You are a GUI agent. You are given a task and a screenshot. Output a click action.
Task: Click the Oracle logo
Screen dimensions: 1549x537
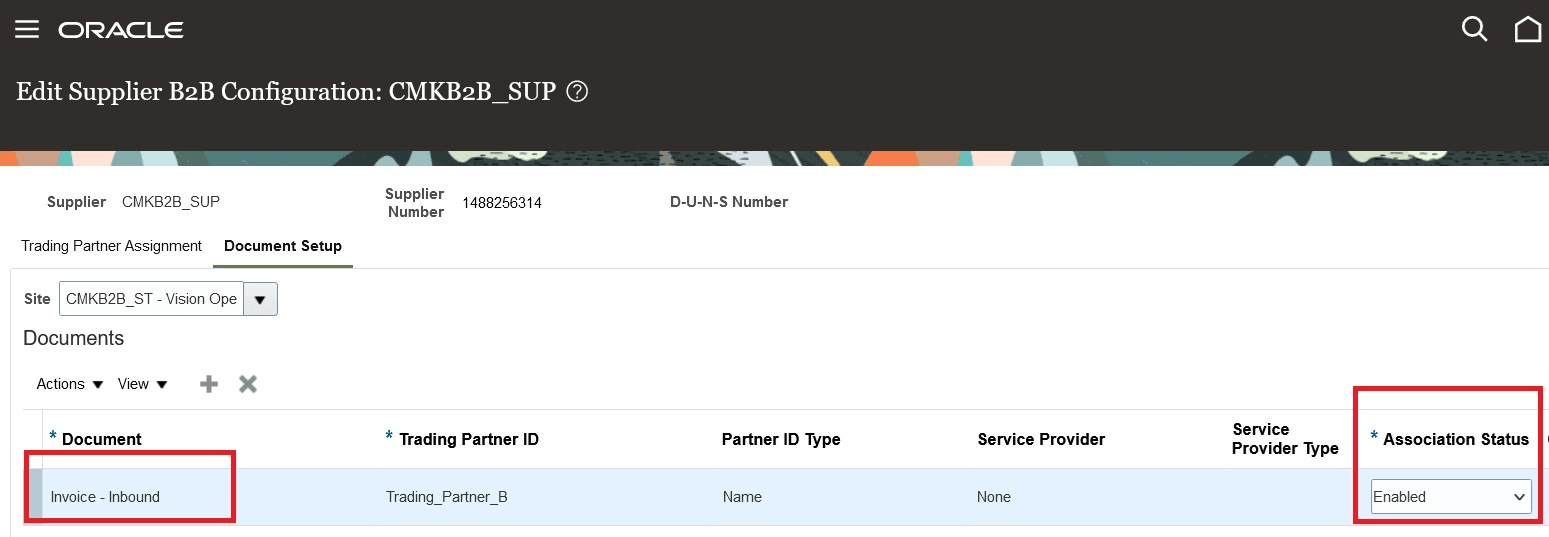[x=121, y=30]
